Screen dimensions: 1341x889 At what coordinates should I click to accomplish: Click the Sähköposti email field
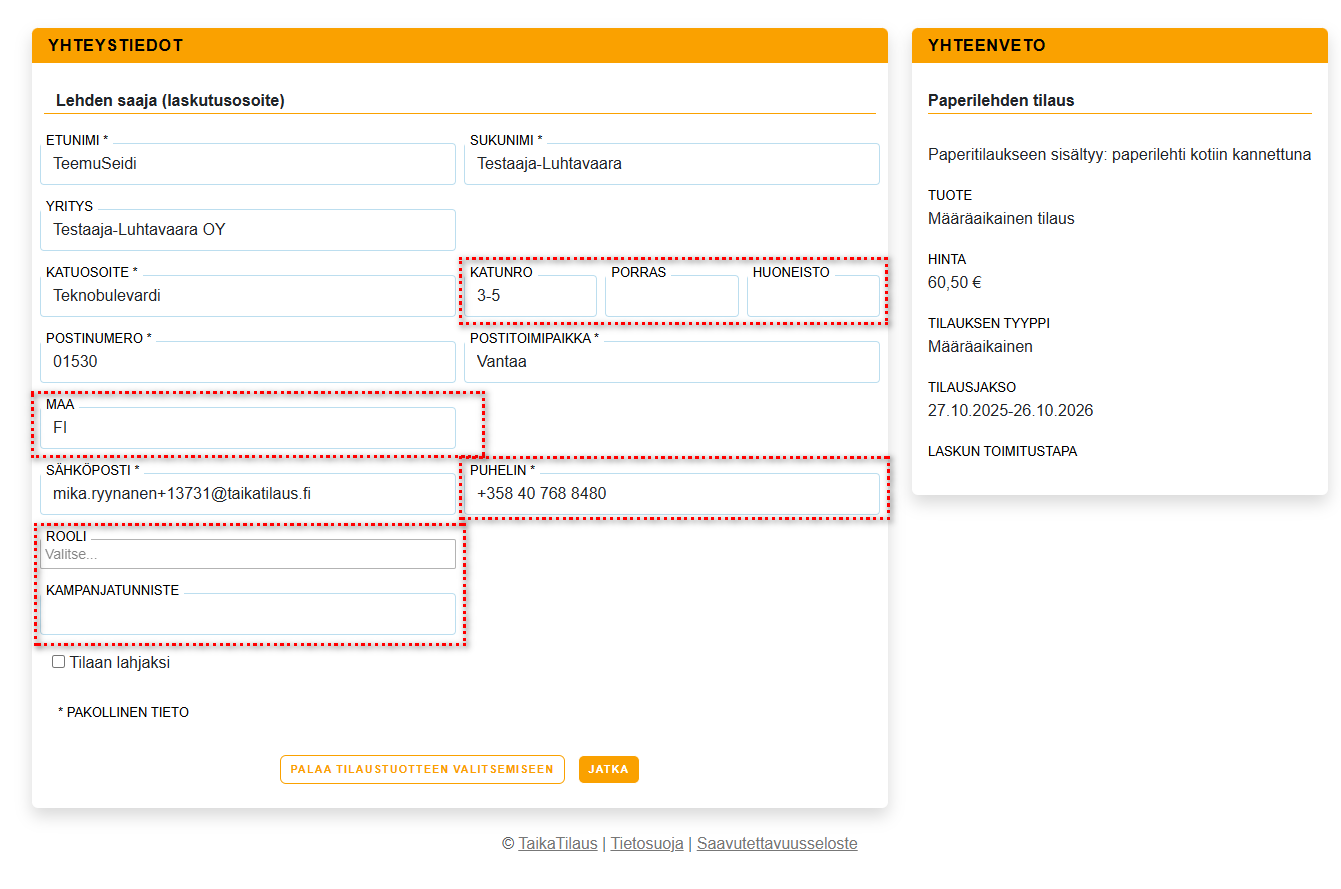coord(248,494)
